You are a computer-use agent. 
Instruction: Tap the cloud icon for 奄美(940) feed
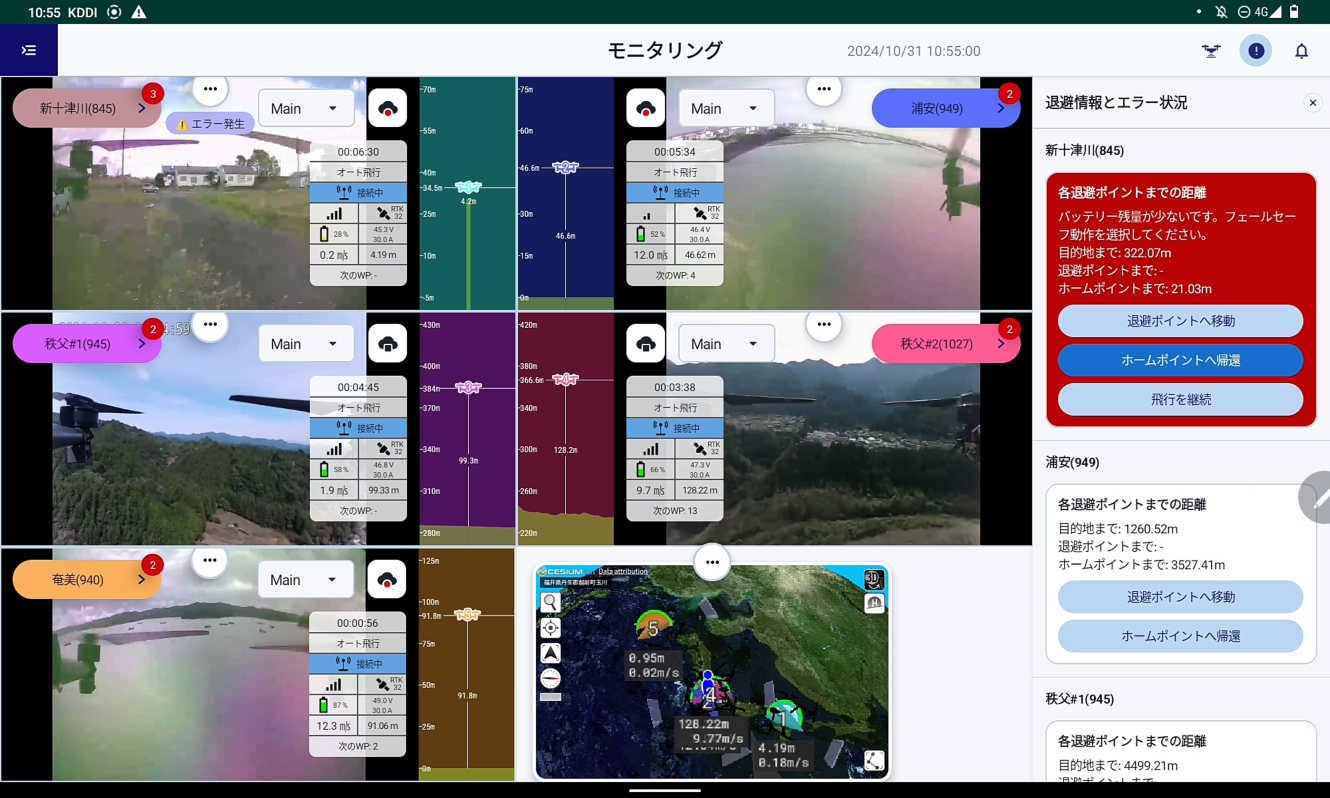tap(387, 580)
